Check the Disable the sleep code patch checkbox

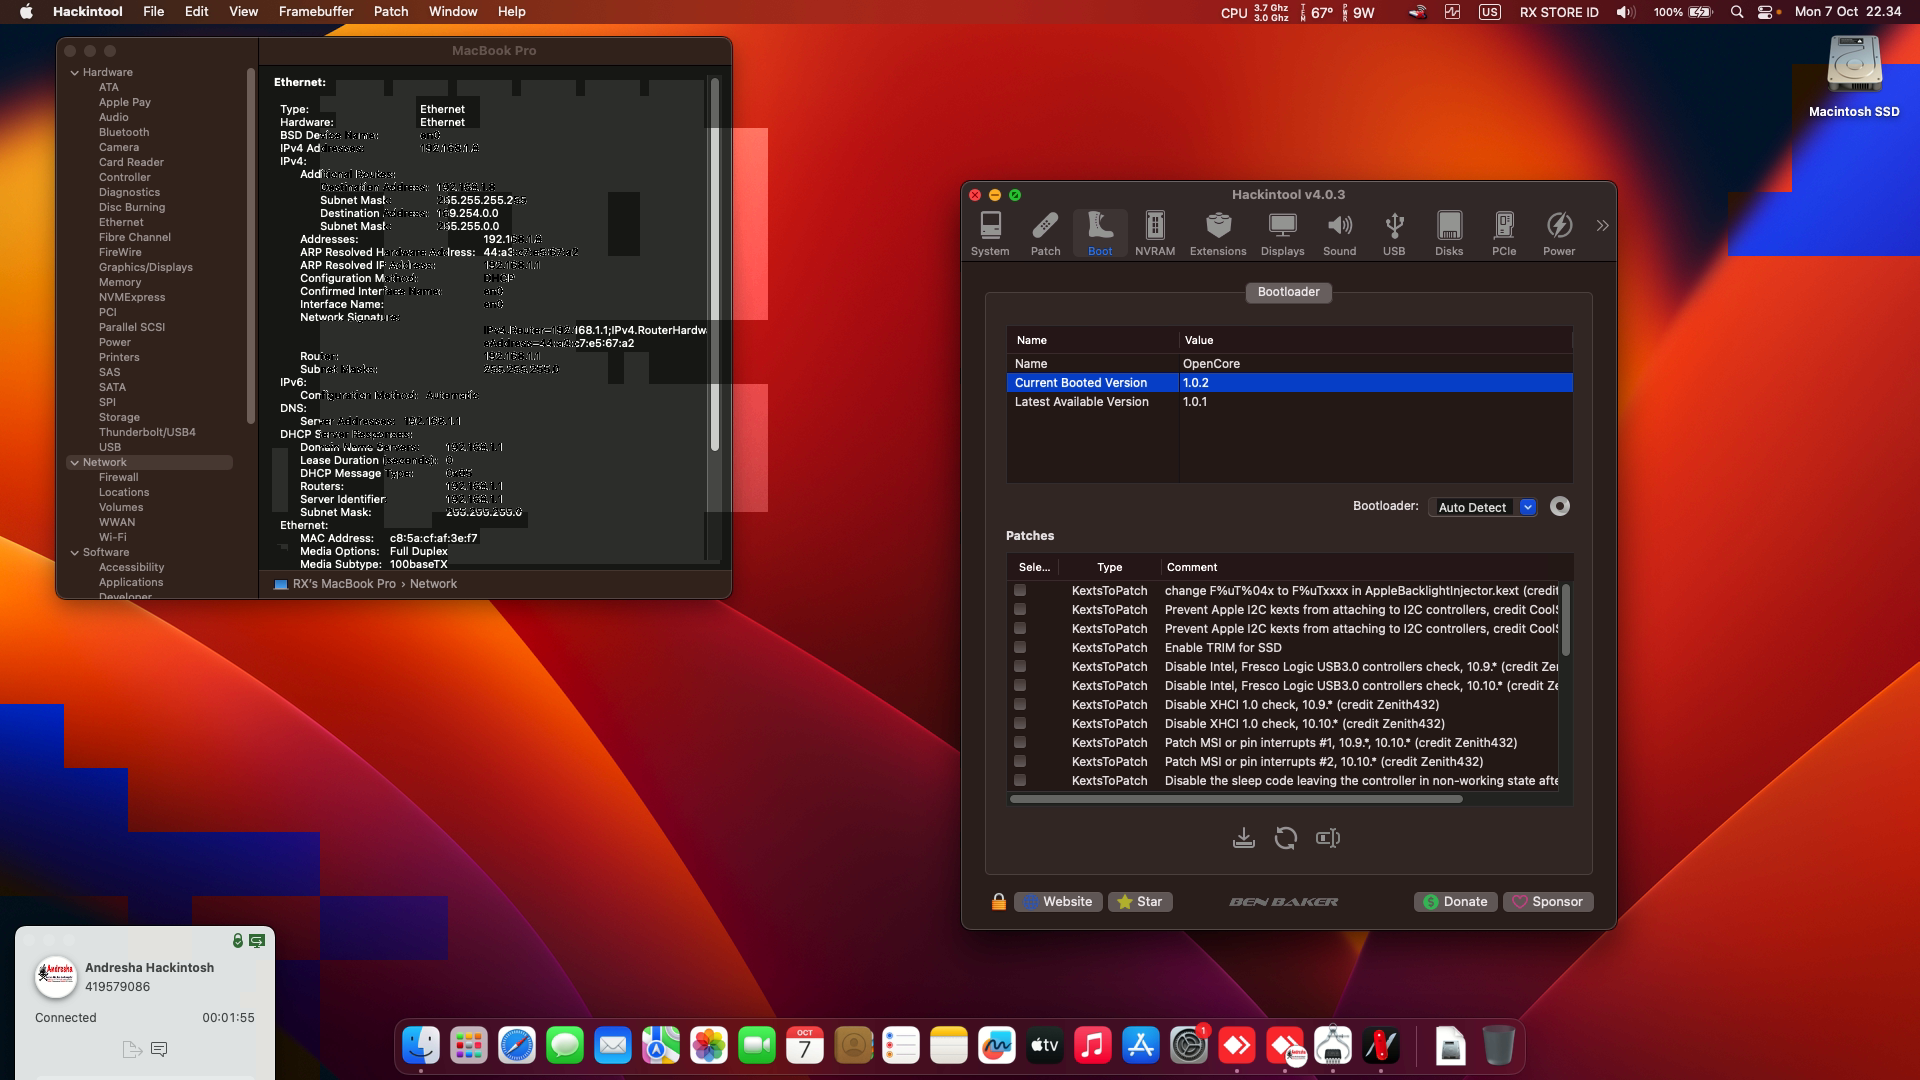point(1020,781)
